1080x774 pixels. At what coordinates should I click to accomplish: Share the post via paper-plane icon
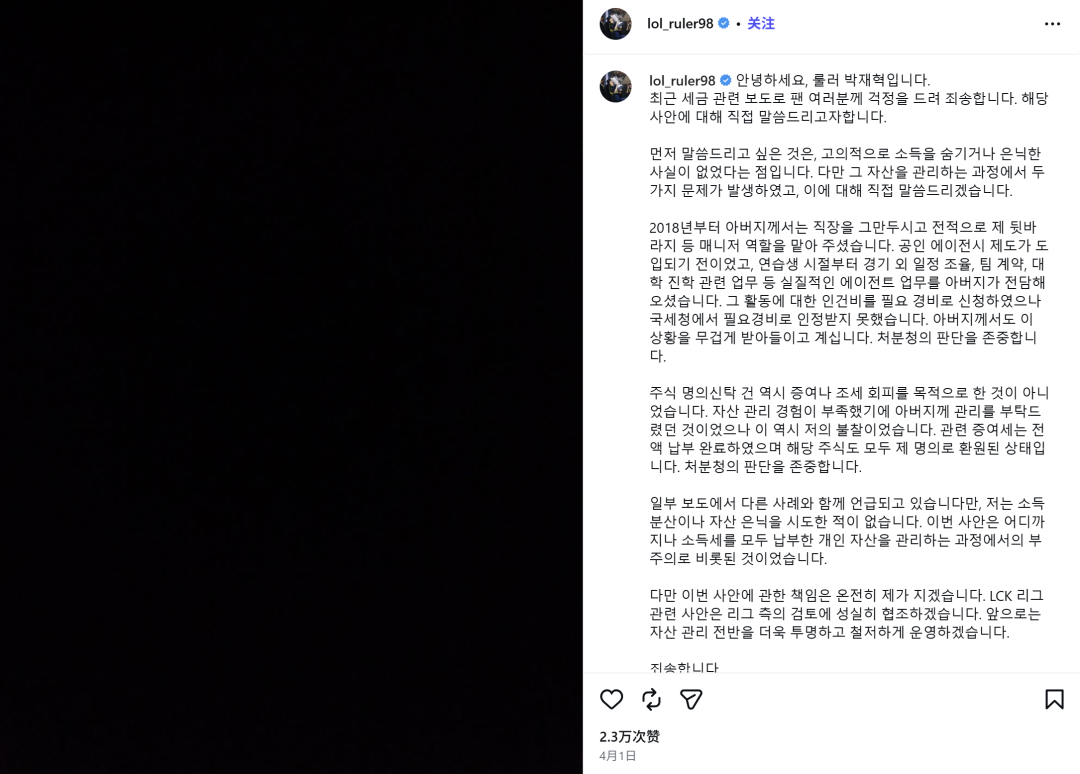coord(691,700)
